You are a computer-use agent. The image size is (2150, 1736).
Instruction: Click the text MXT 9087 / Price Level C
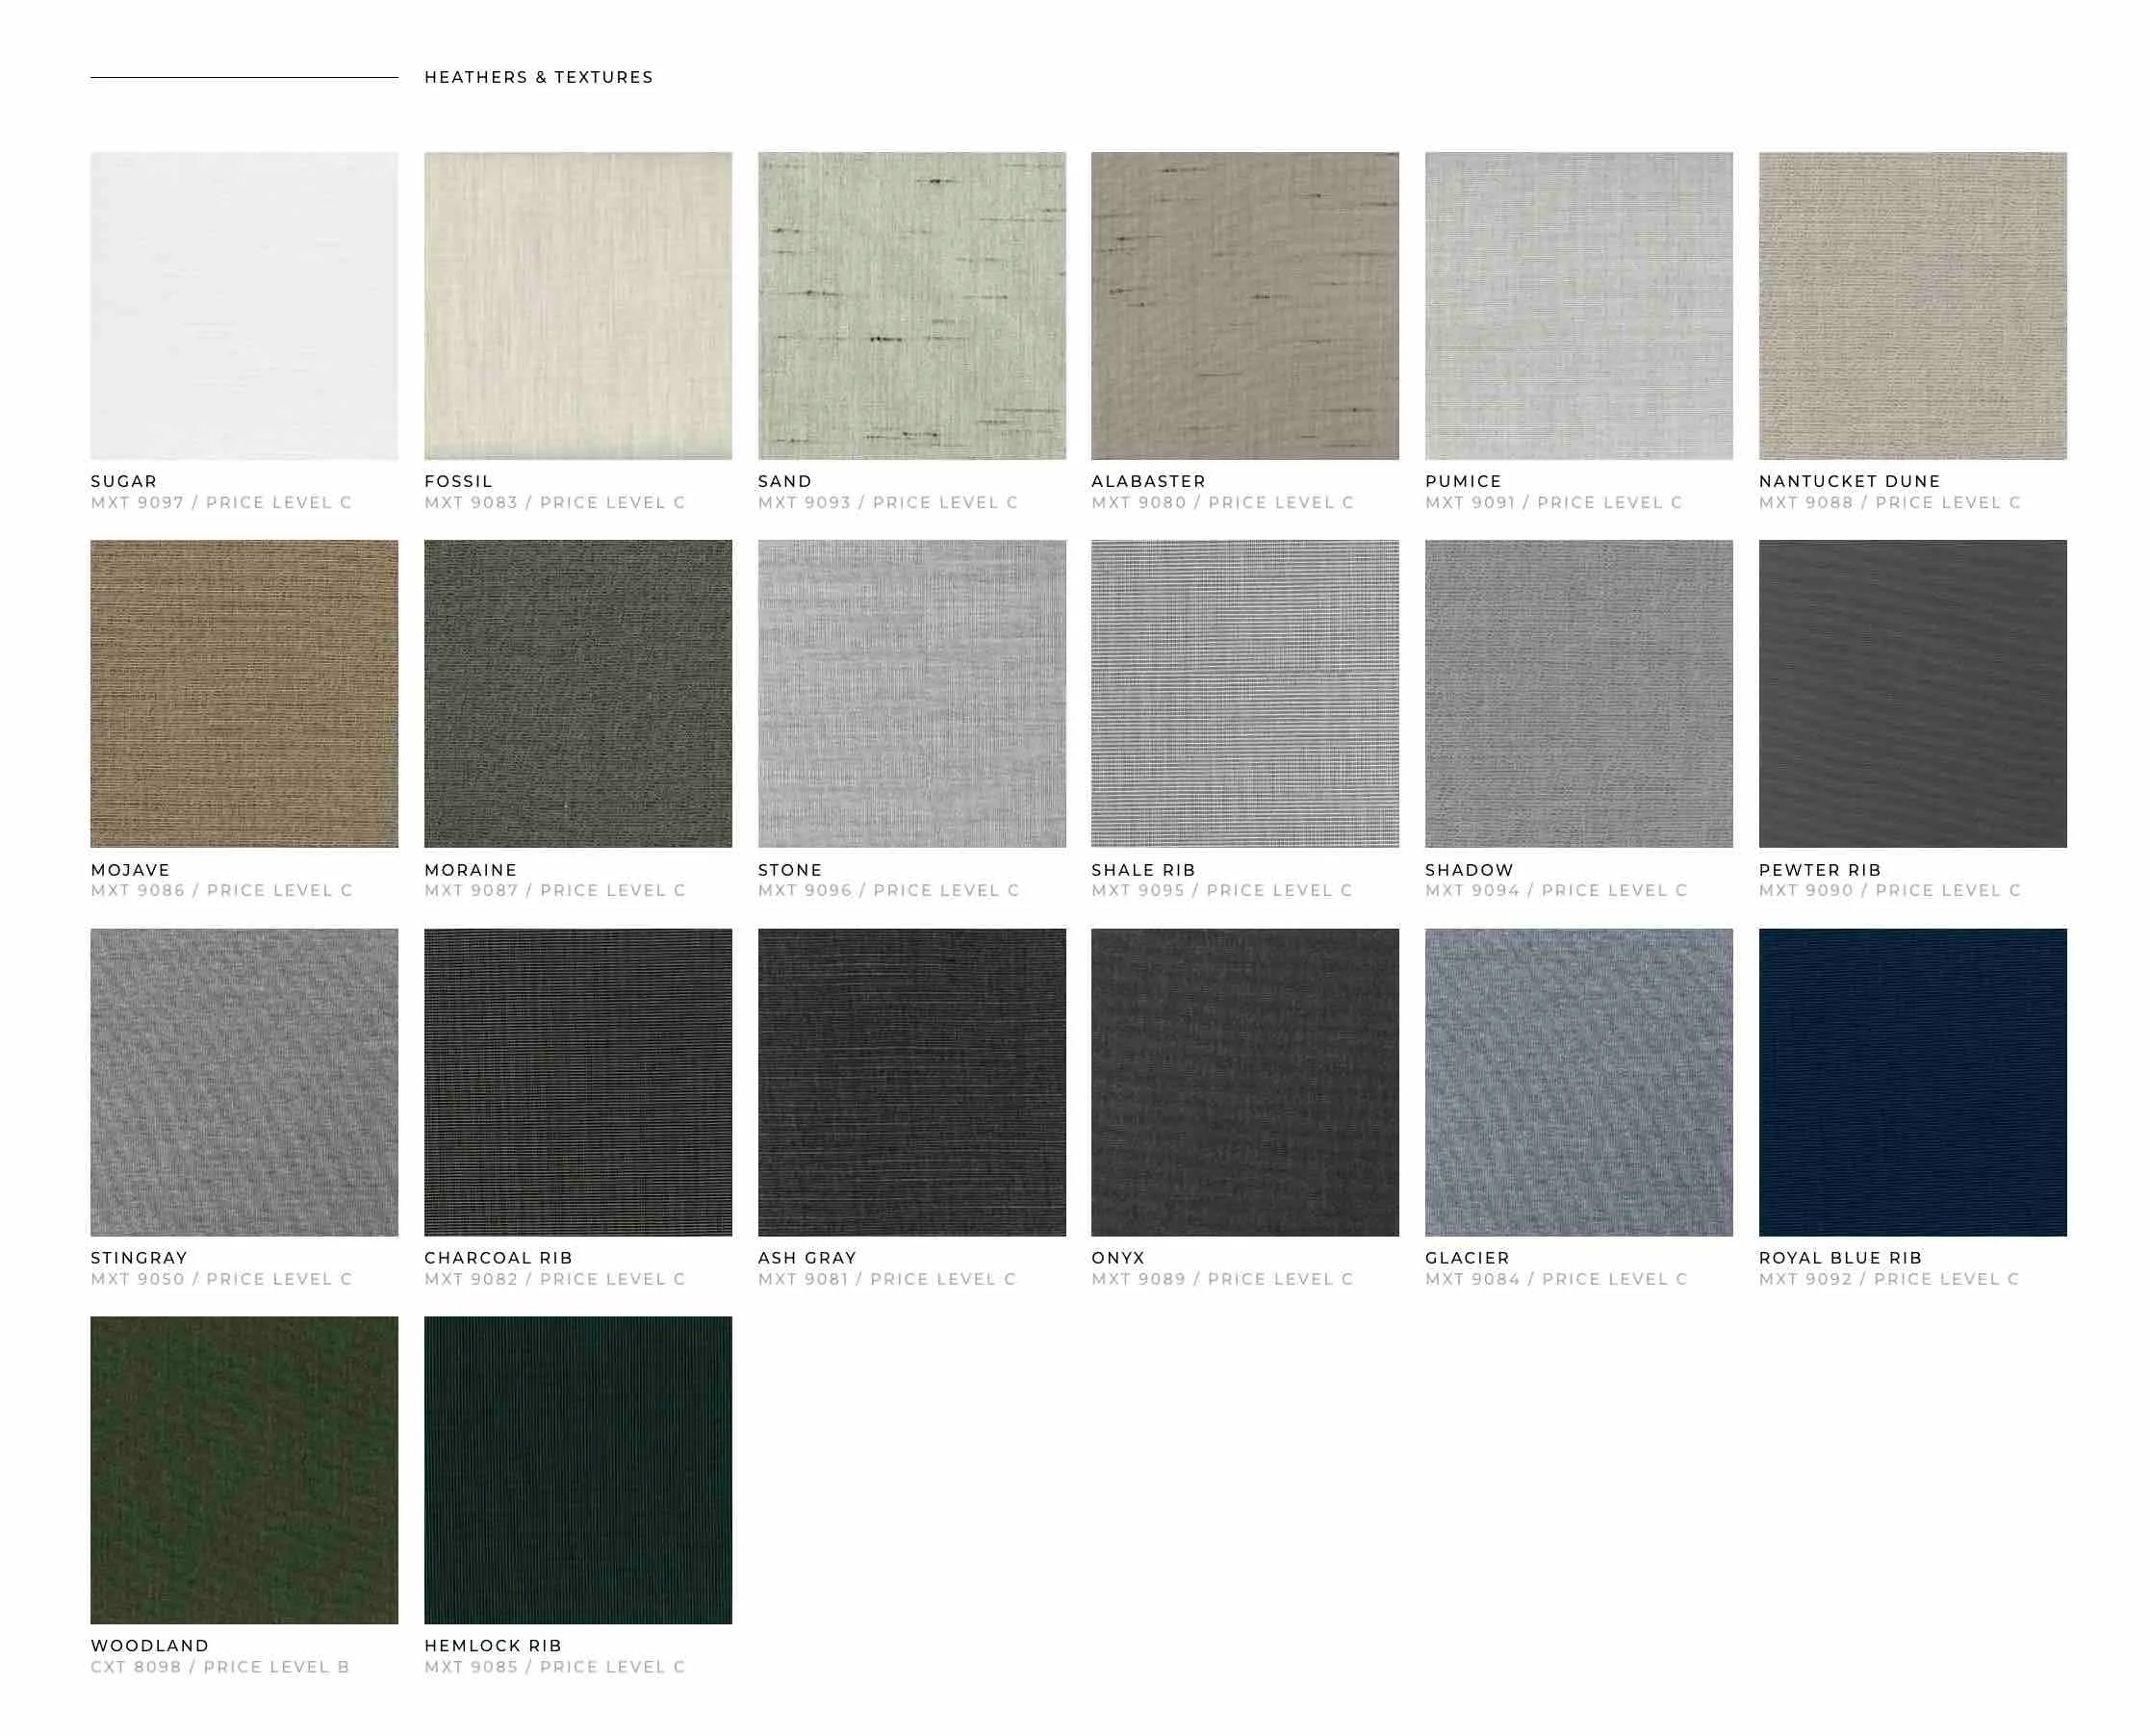coord(555,890)
